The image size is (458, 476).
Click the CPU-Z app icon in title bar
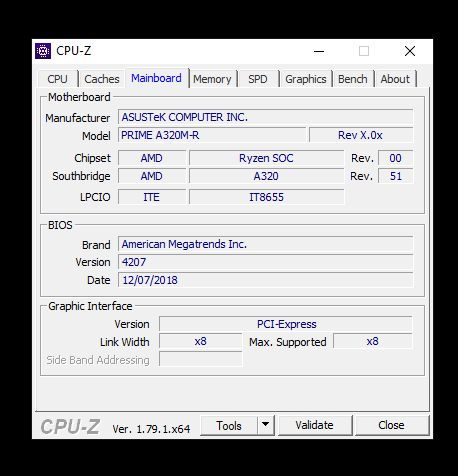click(43, 51)
